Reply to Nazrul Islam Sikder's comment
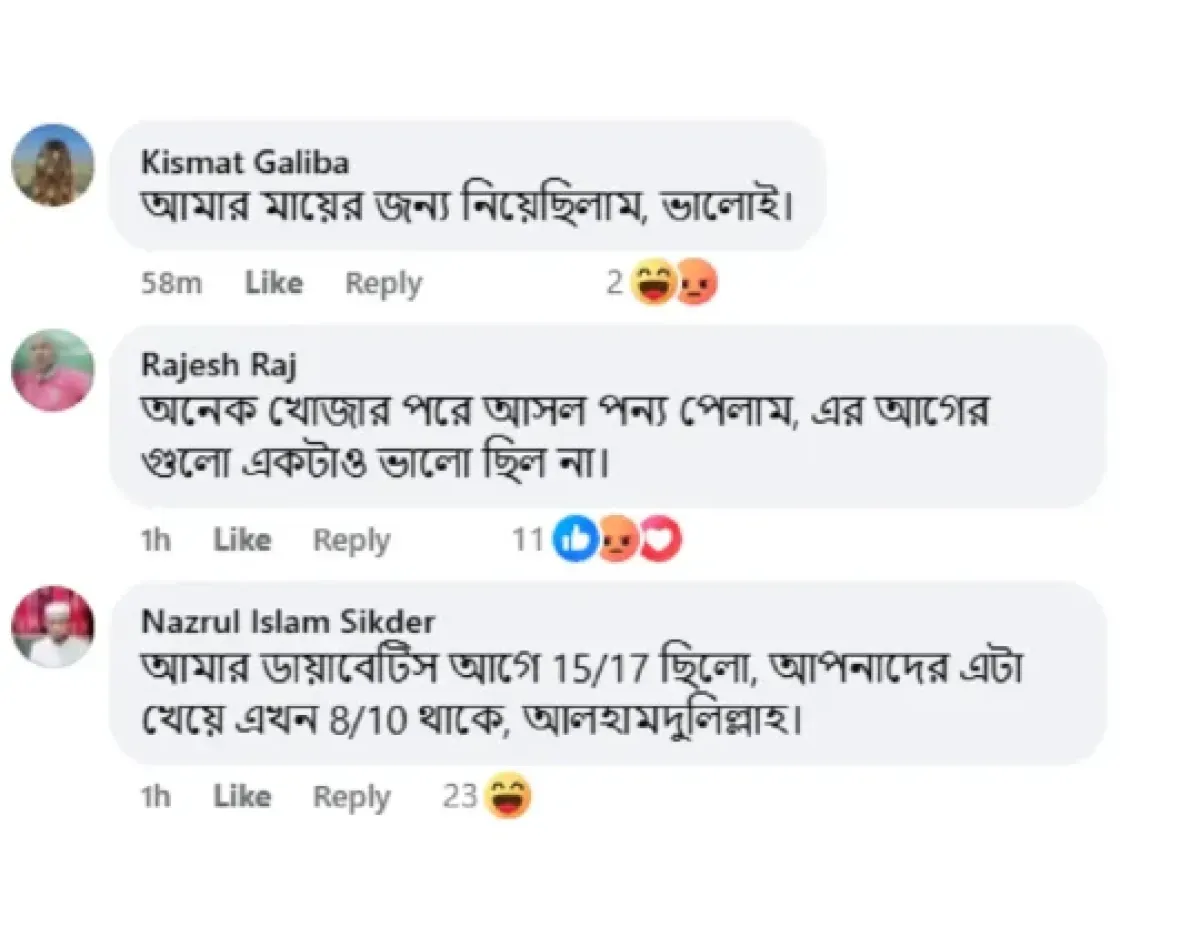Viewport: 1200px width, 937px height. tap(351, 797)
